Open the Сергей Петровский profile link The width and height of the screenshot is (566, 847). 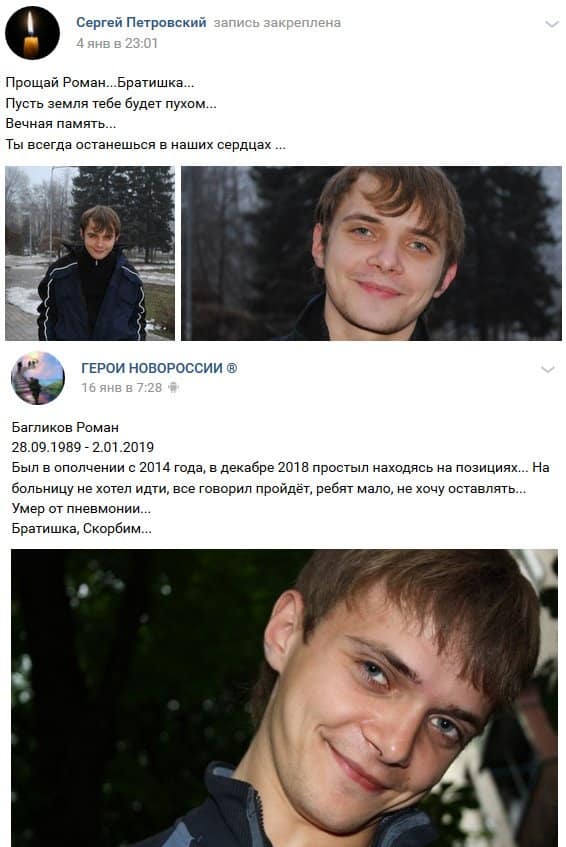pos(141,23)
